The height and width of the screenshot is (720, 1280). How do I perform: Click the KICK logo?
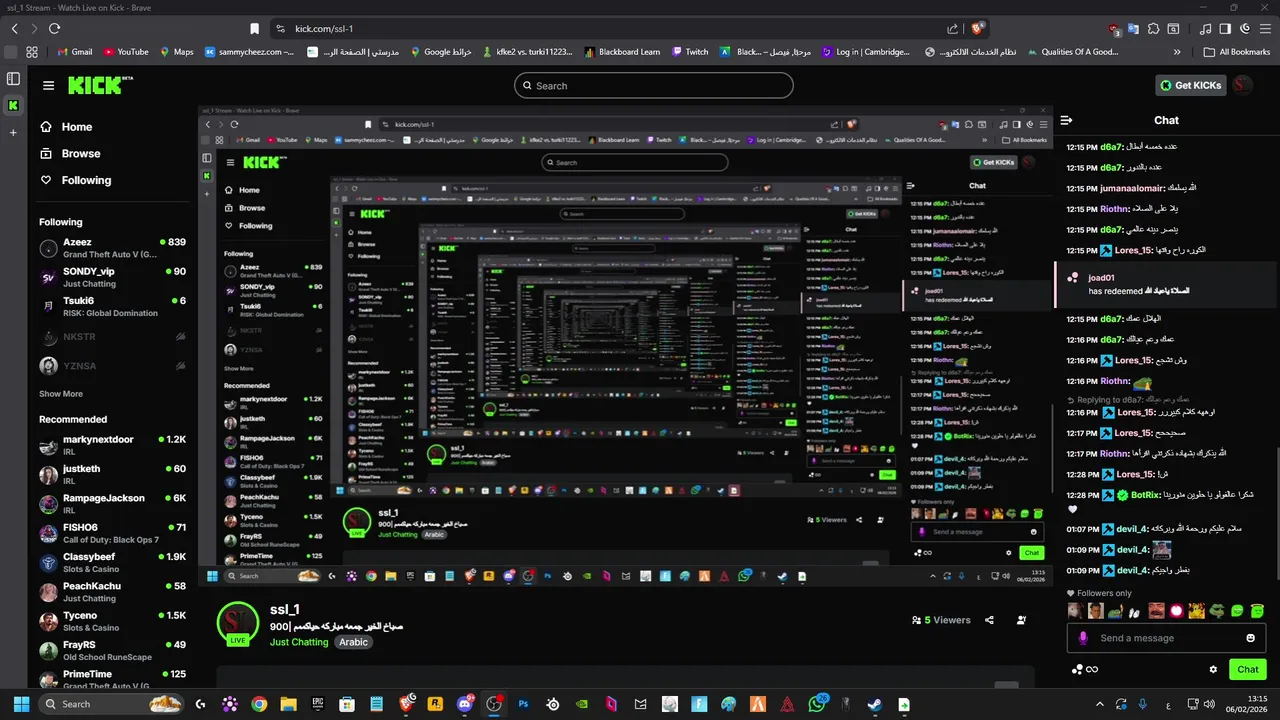(100, 86)
